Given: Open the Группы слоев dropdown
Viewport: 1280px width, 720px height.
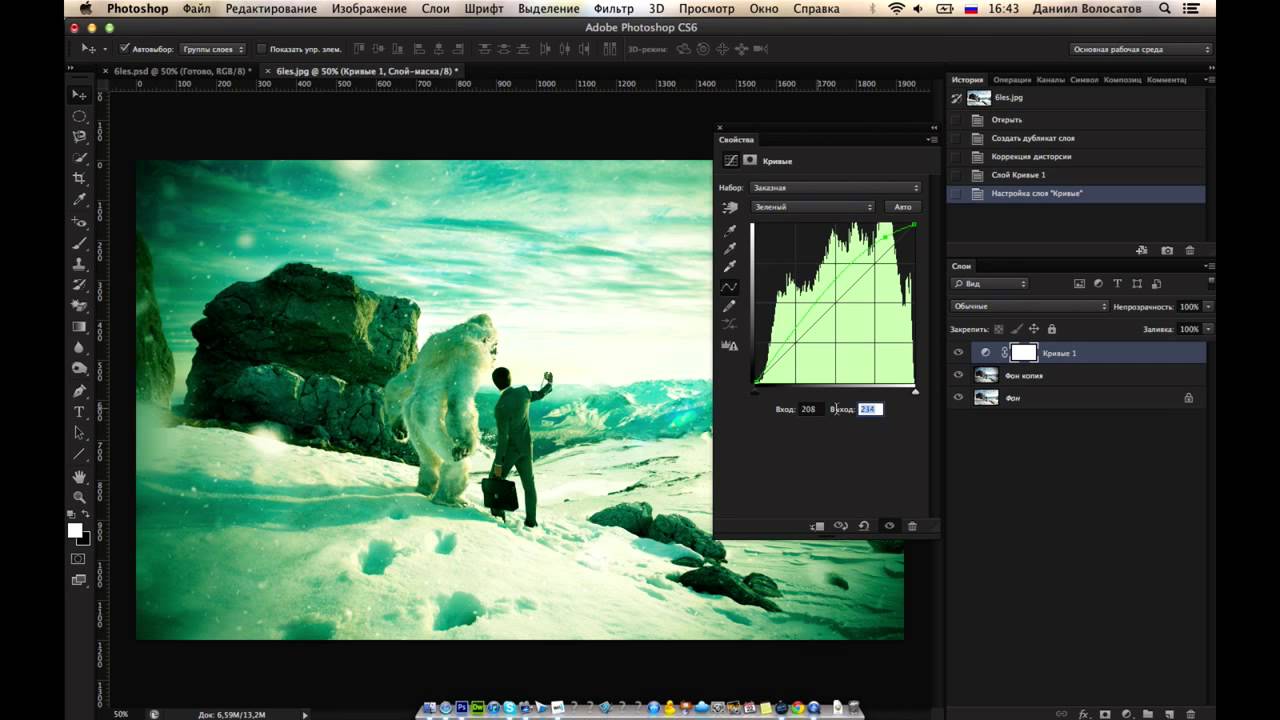Looking at the screenshot, I should pyautogui.click(x=213, y=48).
